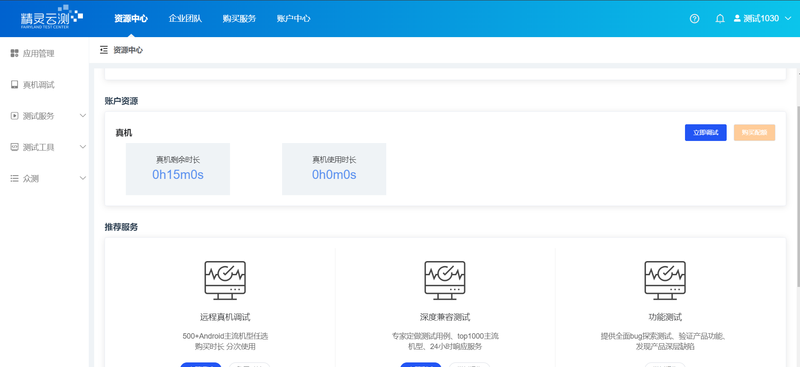Switch to the 资源中心 top tab
Viewport: 800px width, 367px height.
coord(131,19)
